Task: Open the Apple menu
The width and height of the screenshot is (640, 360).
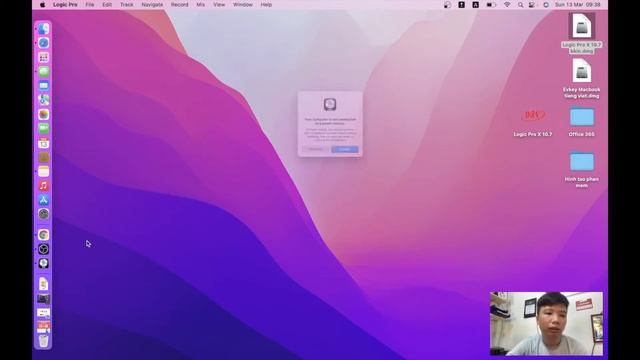Action: (42, 5)
